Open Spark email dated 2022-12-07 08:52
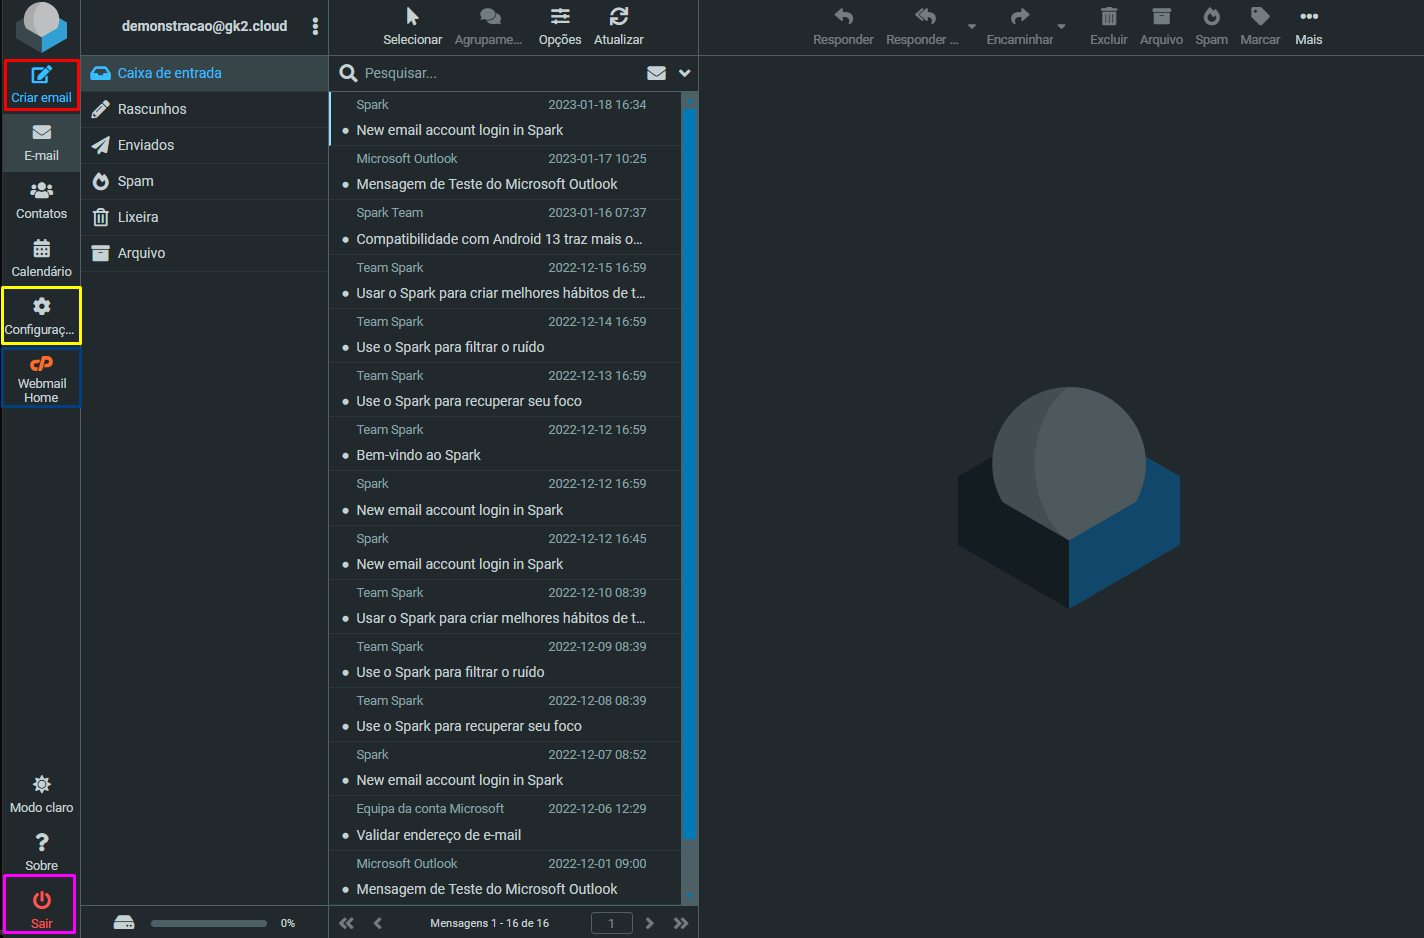 point(505,768)
